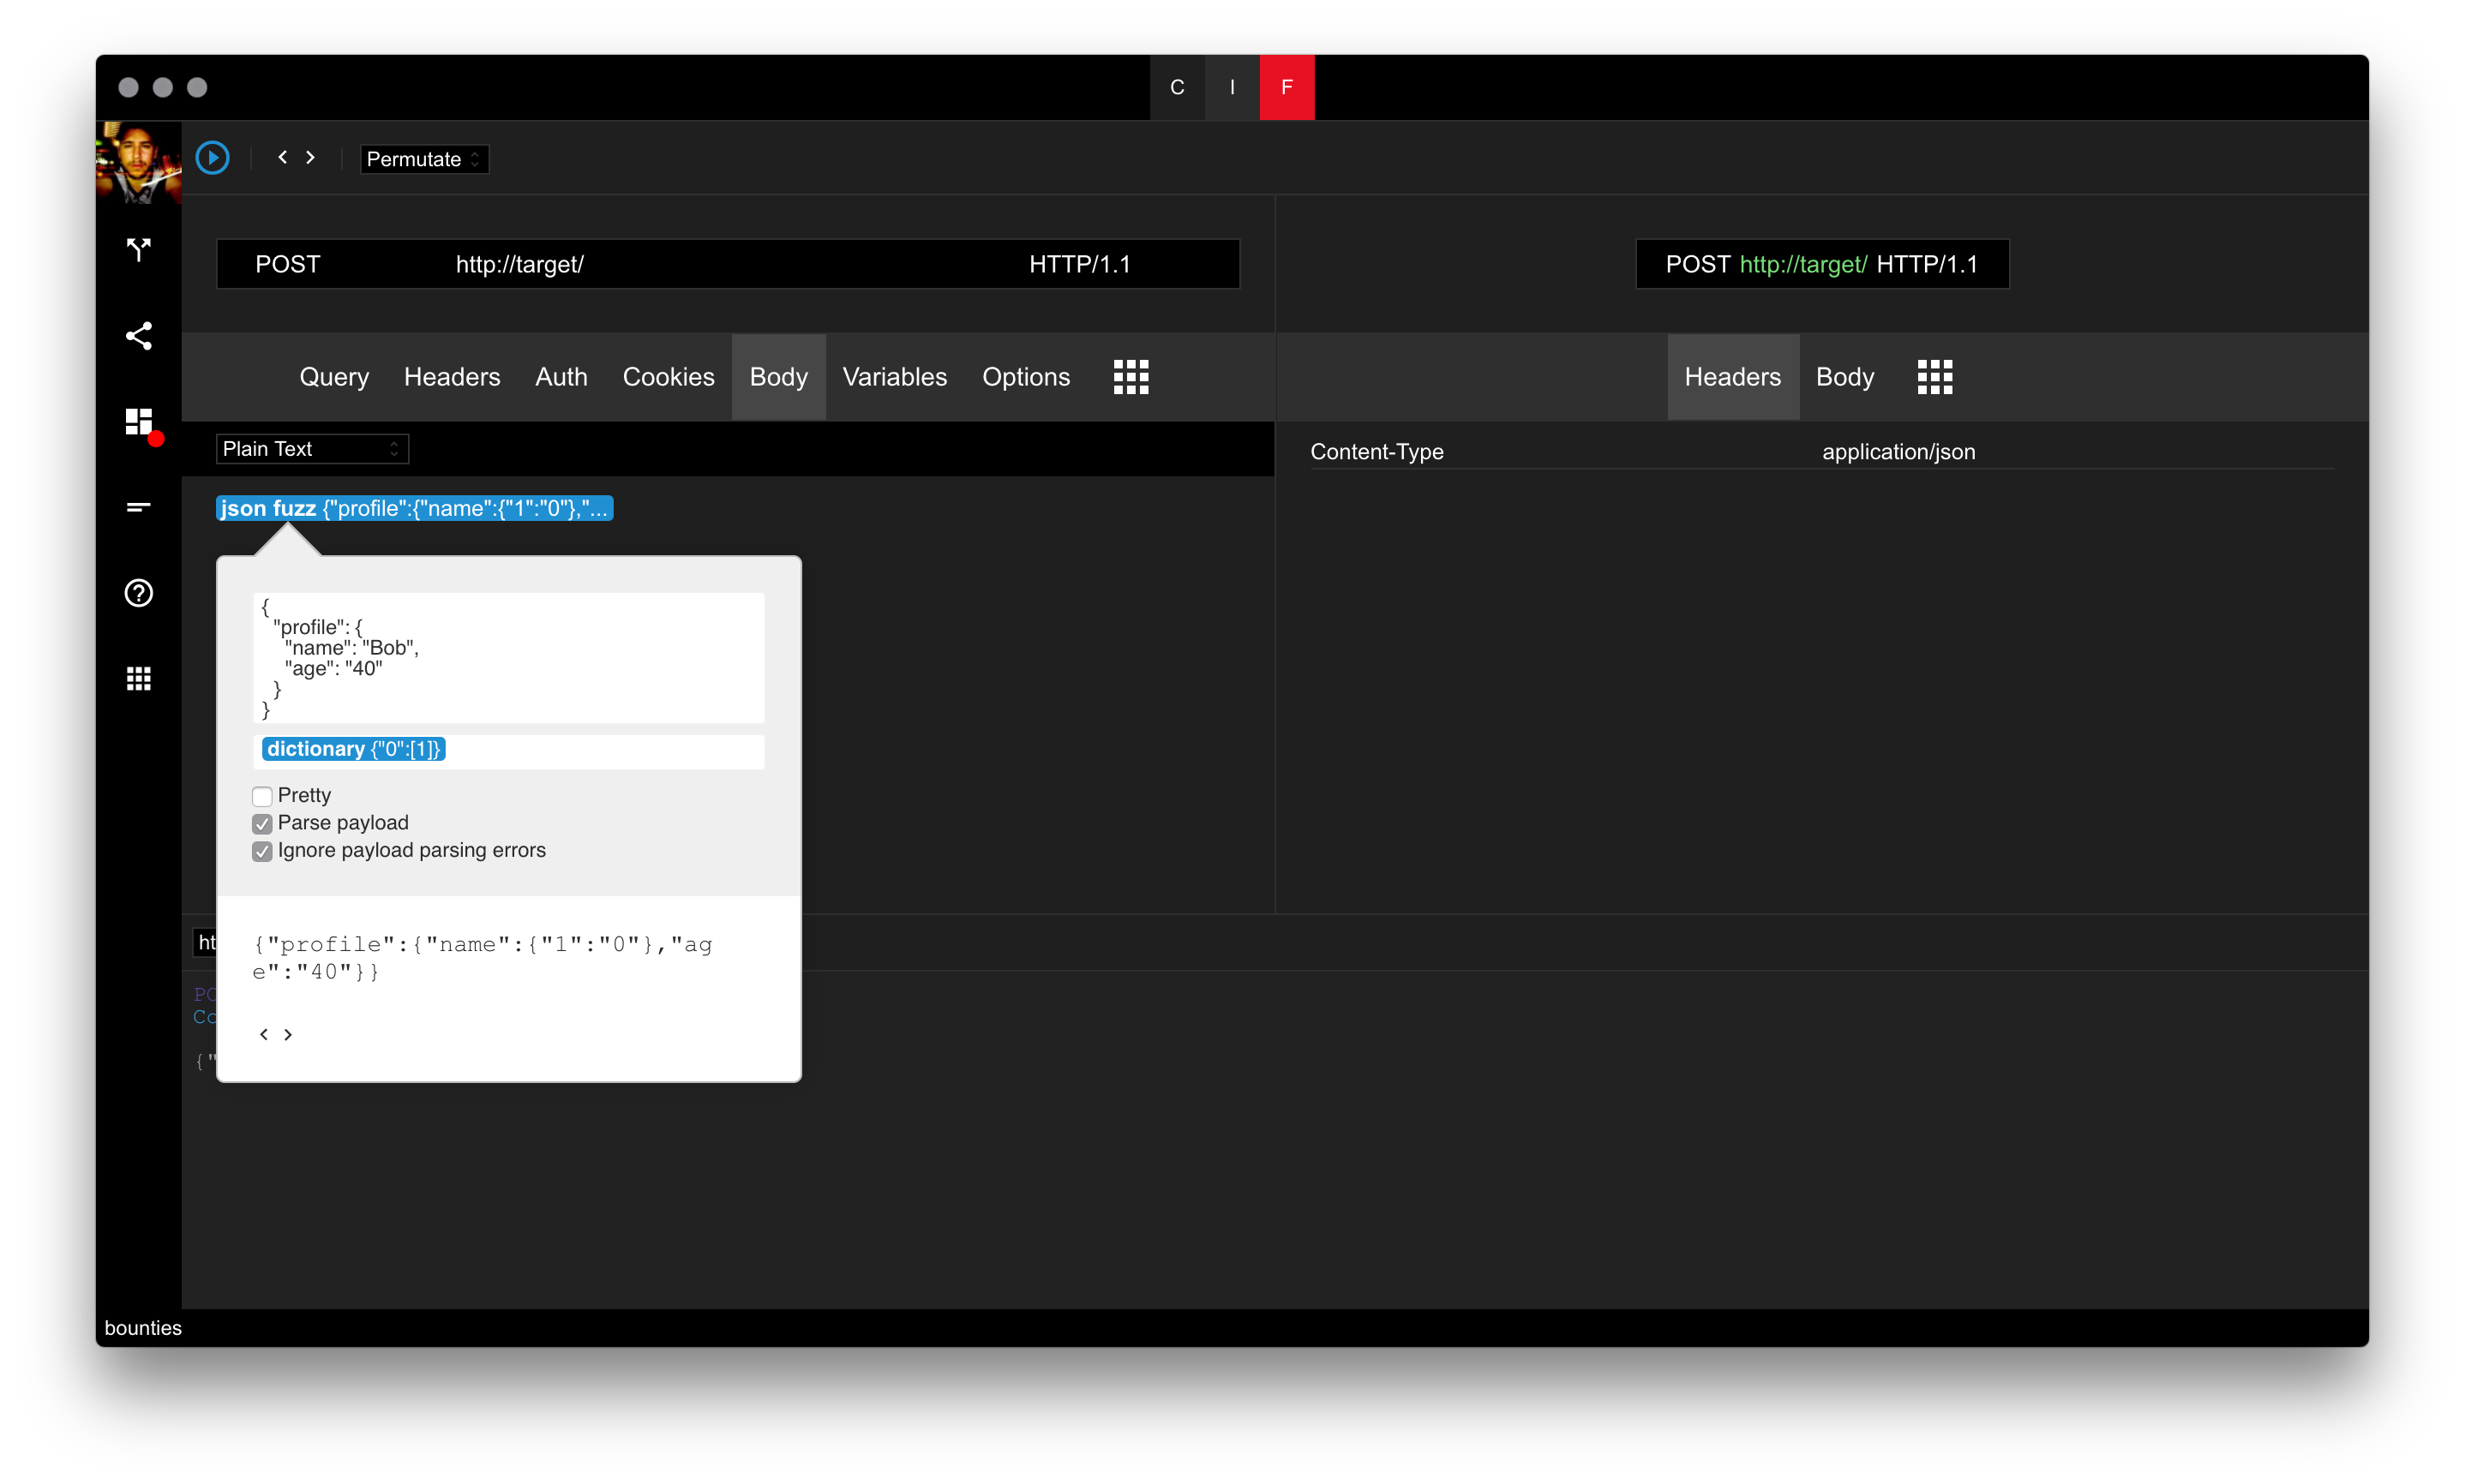Image resolution: width=2465 pixels, height=1484 pixels.
Task: Click the user avatar thumbnail
Action: (x=138, y=163)
